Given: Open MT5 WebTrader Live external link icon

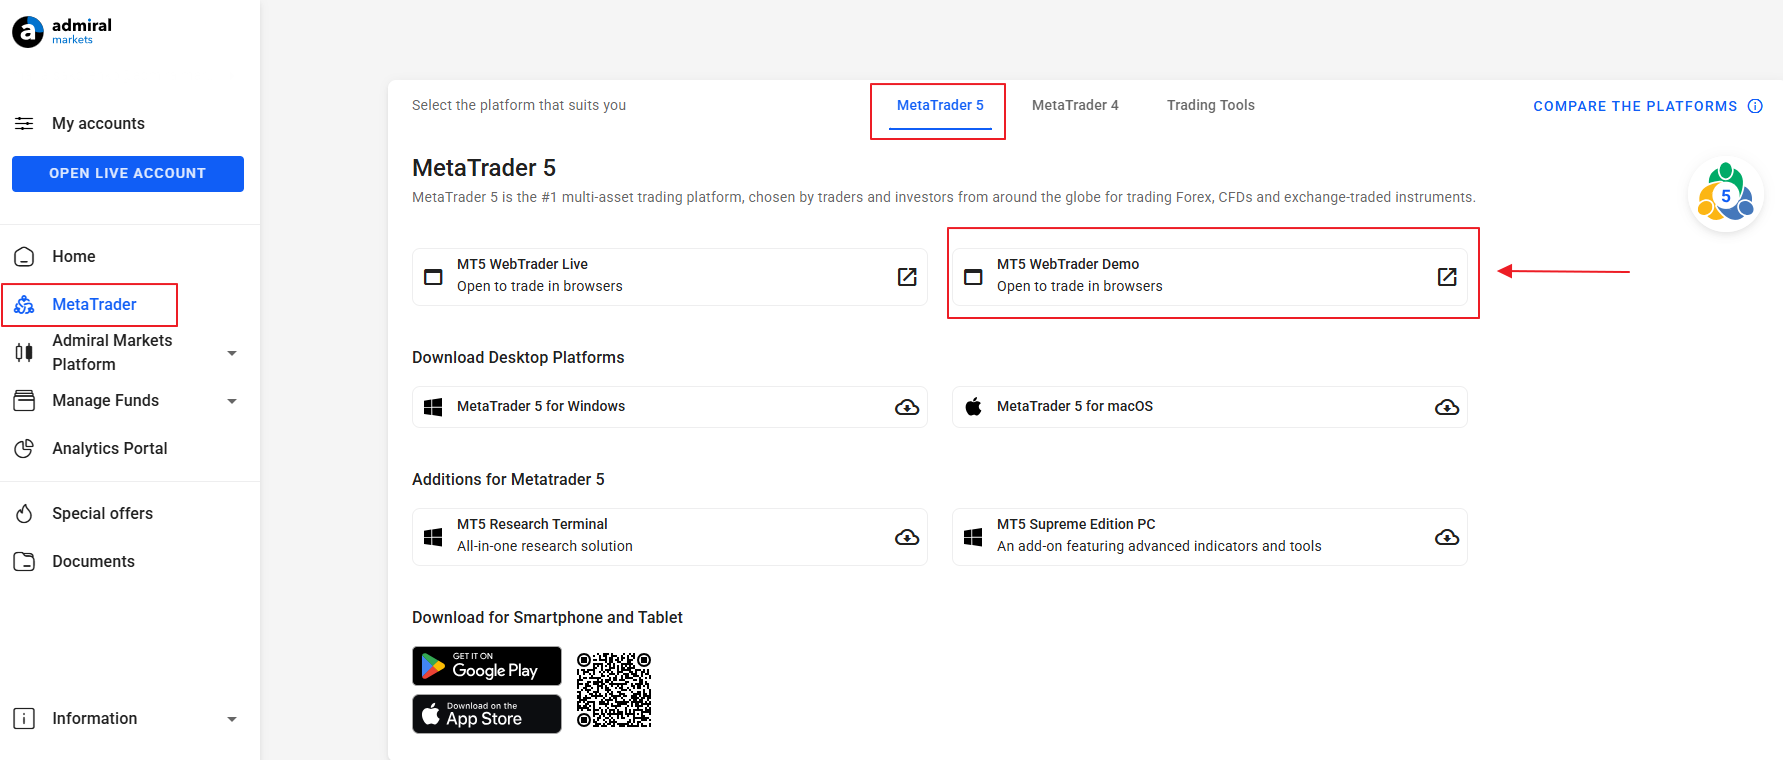Looking at the screenshot, I should pos(907,277).
